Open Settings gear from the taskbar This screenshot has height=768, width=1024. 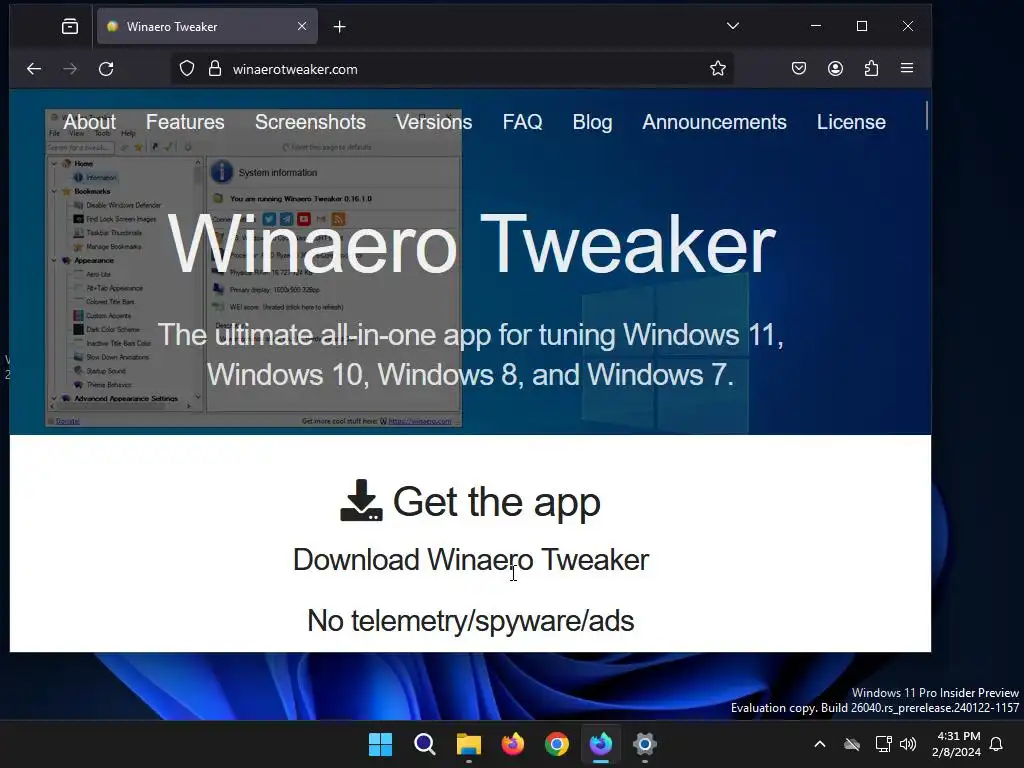point(645,744)
